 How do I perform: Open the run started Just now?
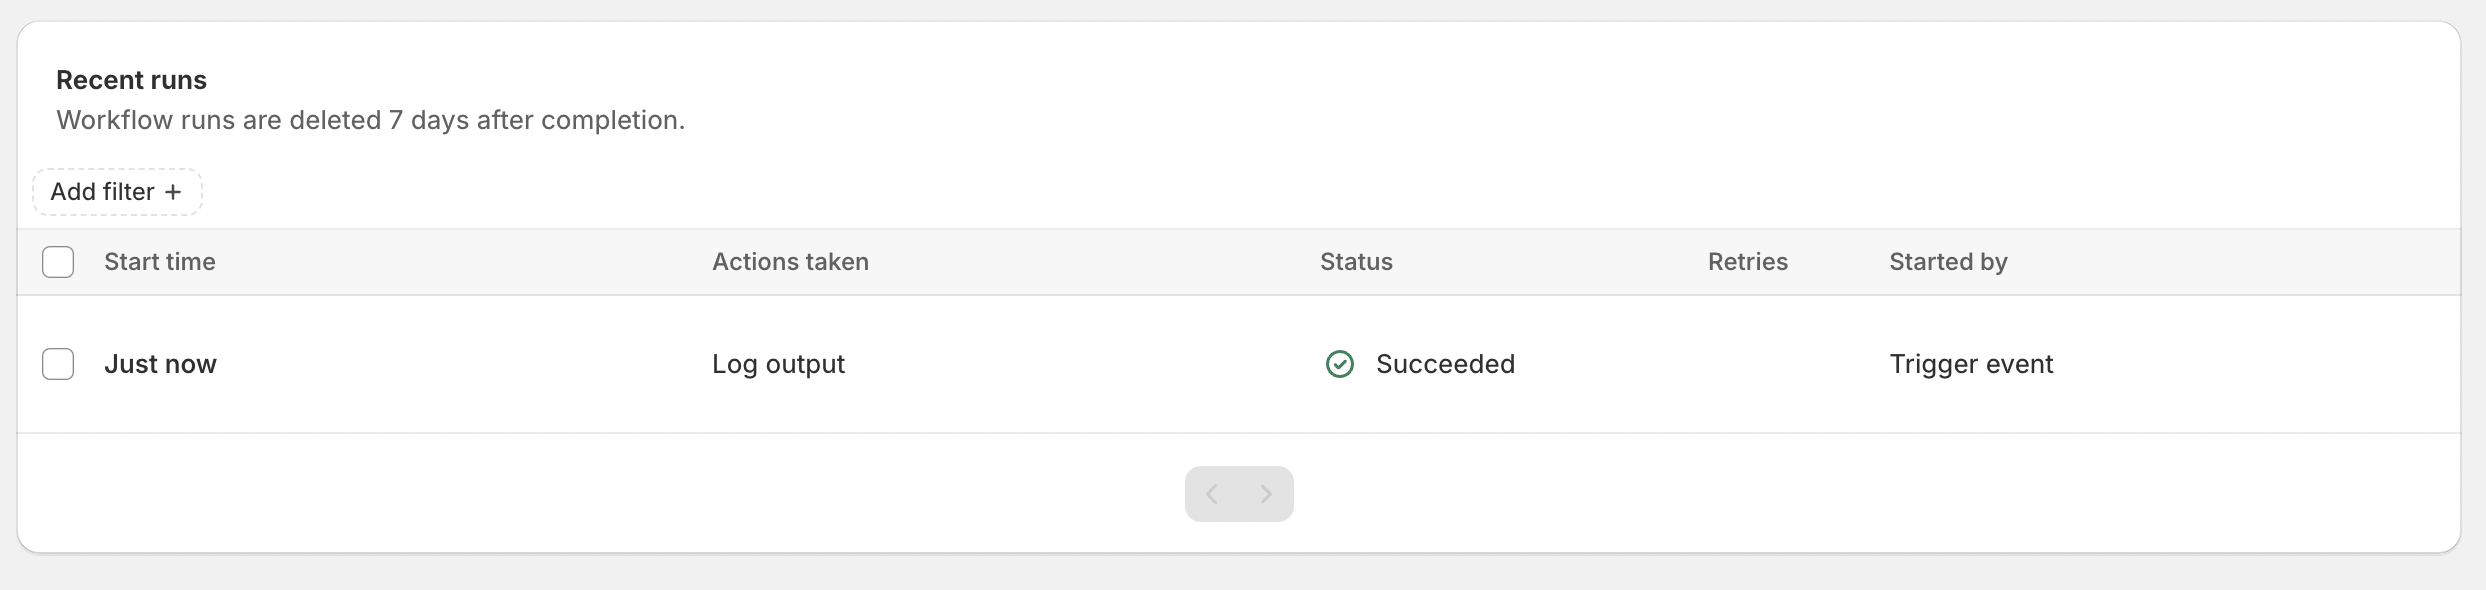pos(160,364)
